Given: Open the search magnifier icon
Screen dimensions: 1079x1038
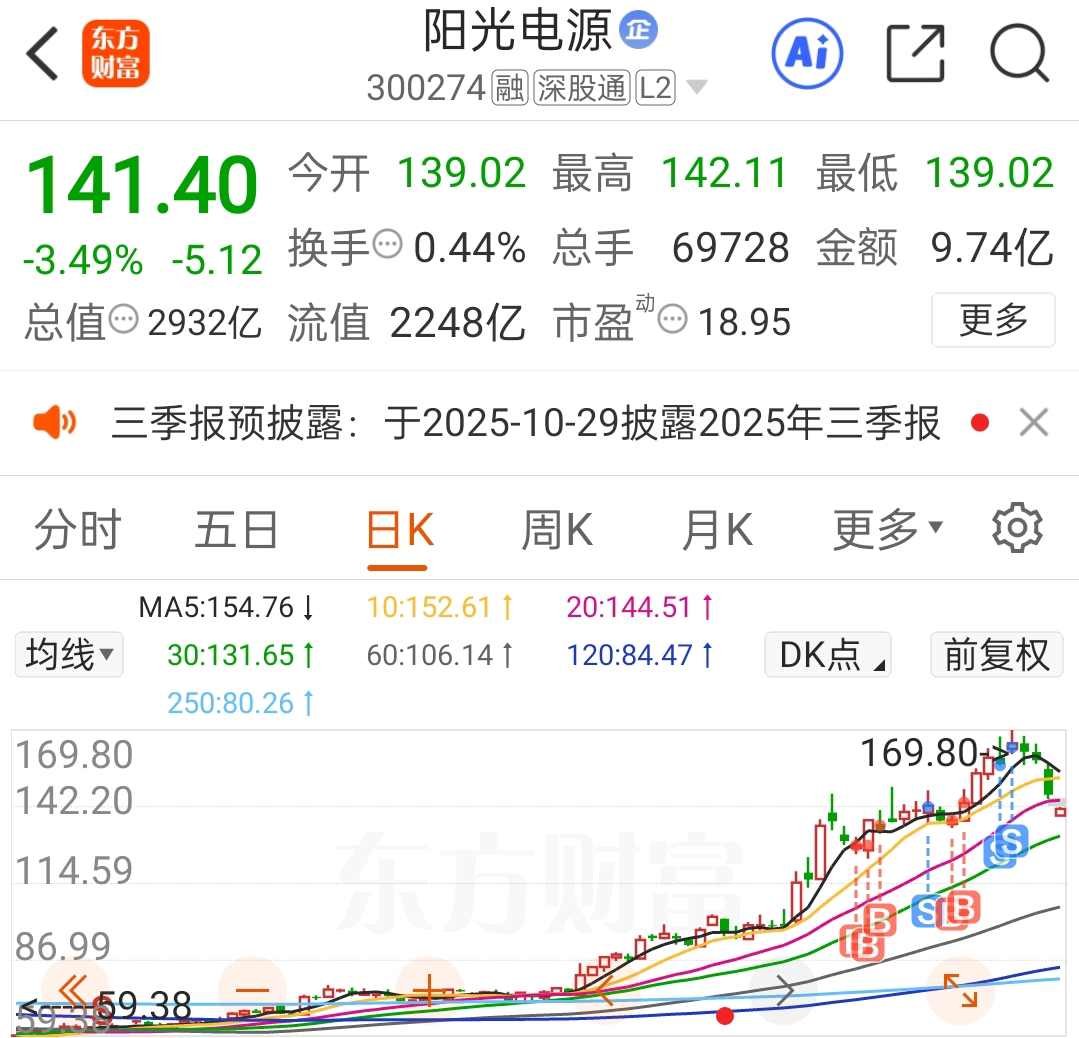Looking at the screenshot, I should (x=1019, y=54).
